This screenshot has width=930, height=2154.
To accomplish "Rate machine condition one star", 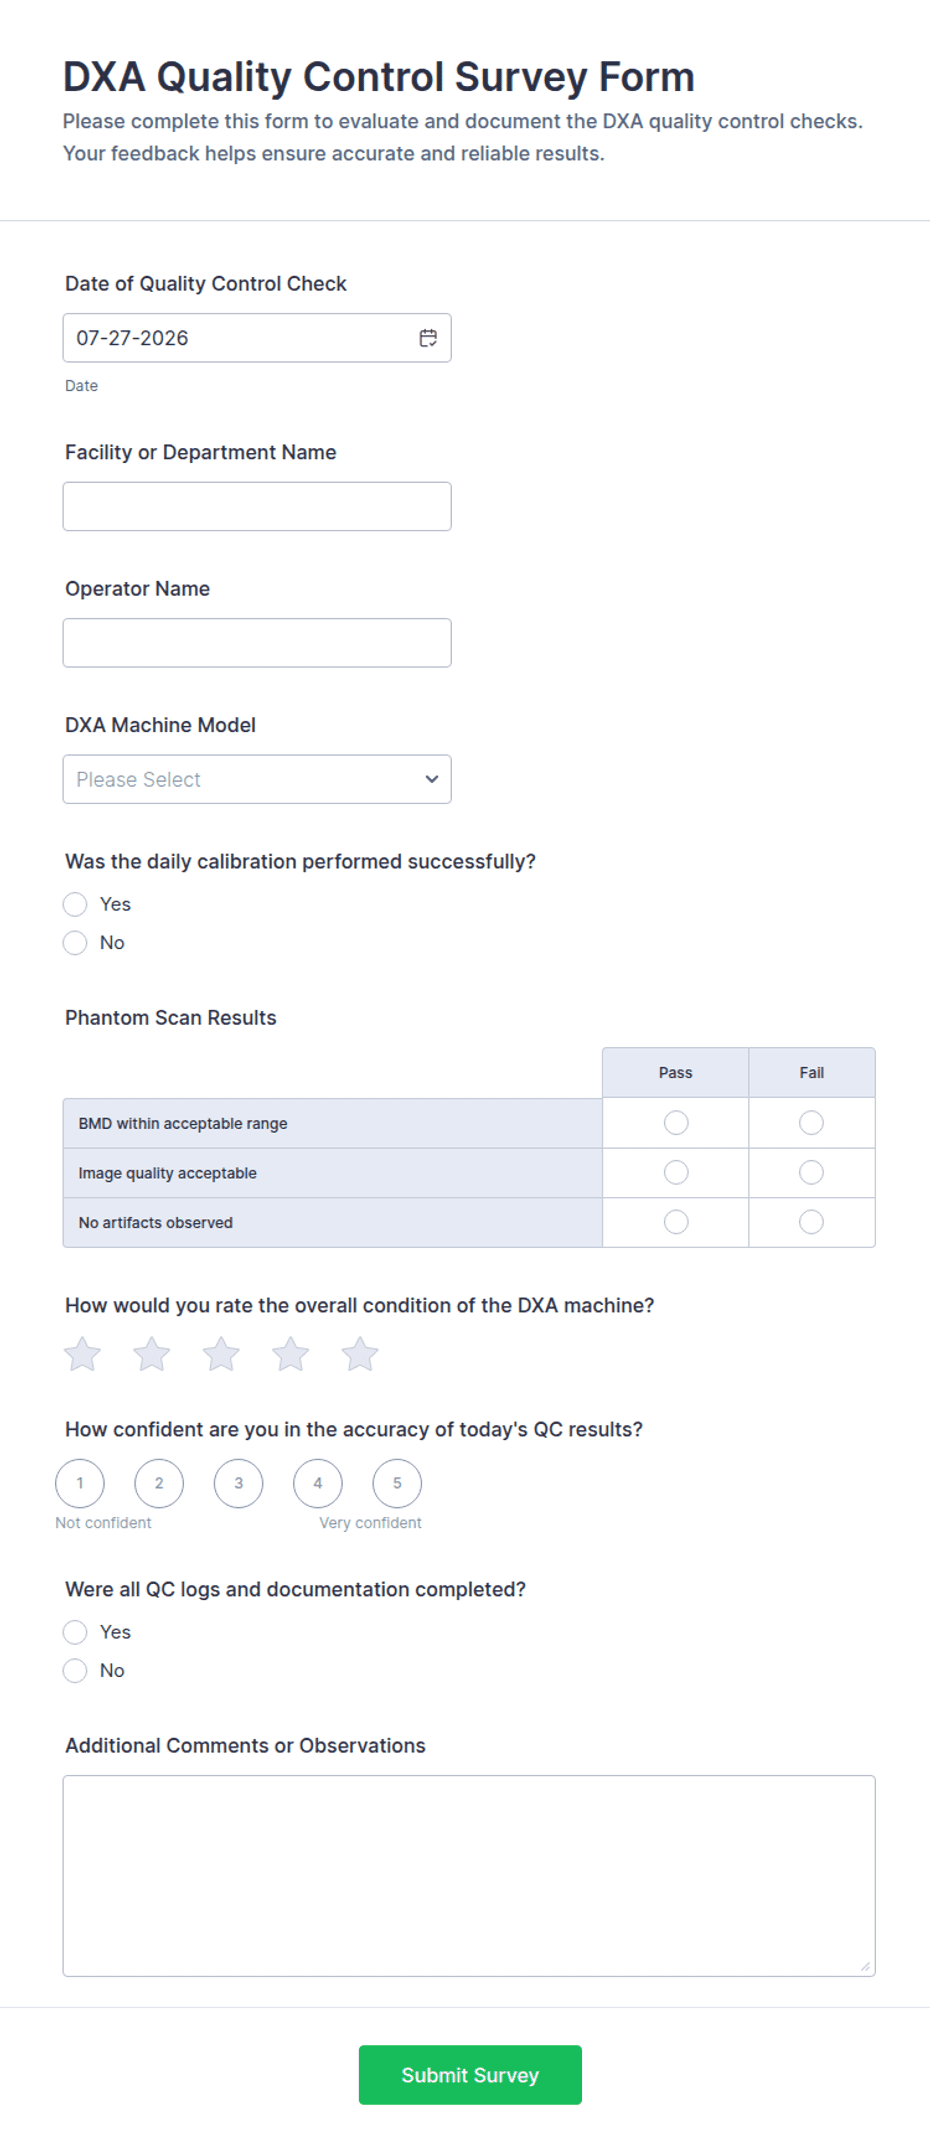I will pos(82,1355).
